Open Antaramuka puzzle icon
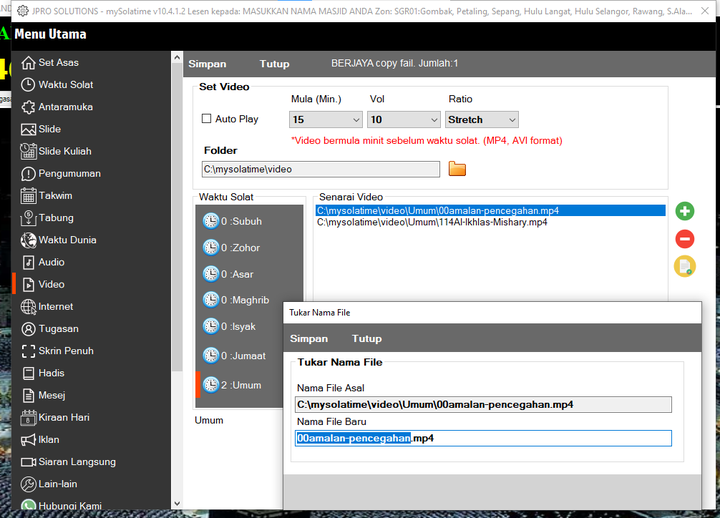 (x=28, y=107)
